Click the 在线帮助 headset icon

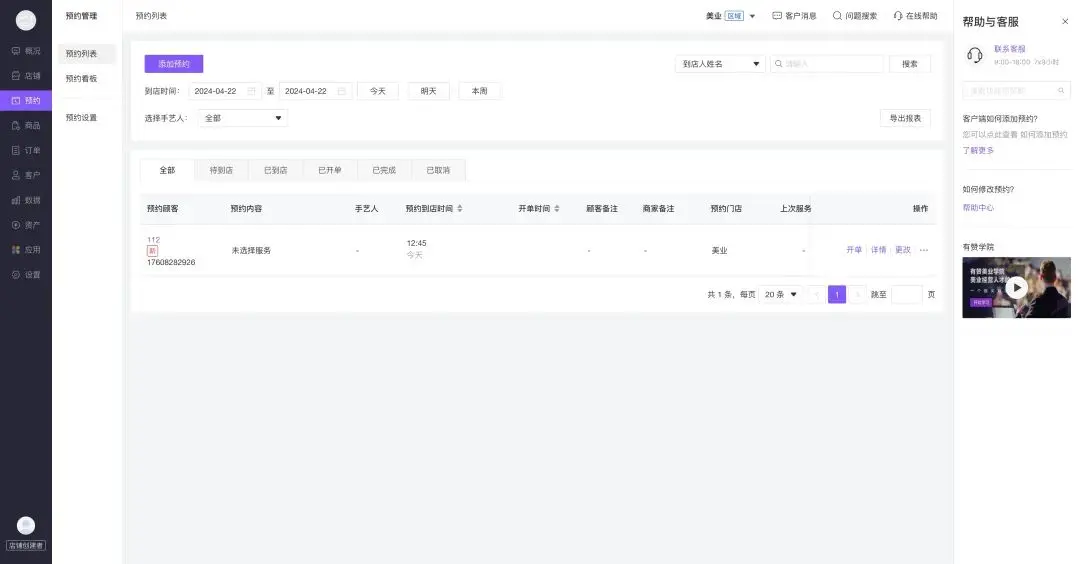[897, 16]
